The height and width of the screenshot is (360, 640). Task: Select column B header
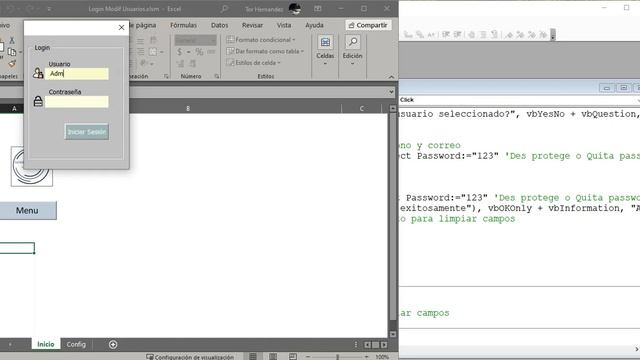click(x=188, y=109)
